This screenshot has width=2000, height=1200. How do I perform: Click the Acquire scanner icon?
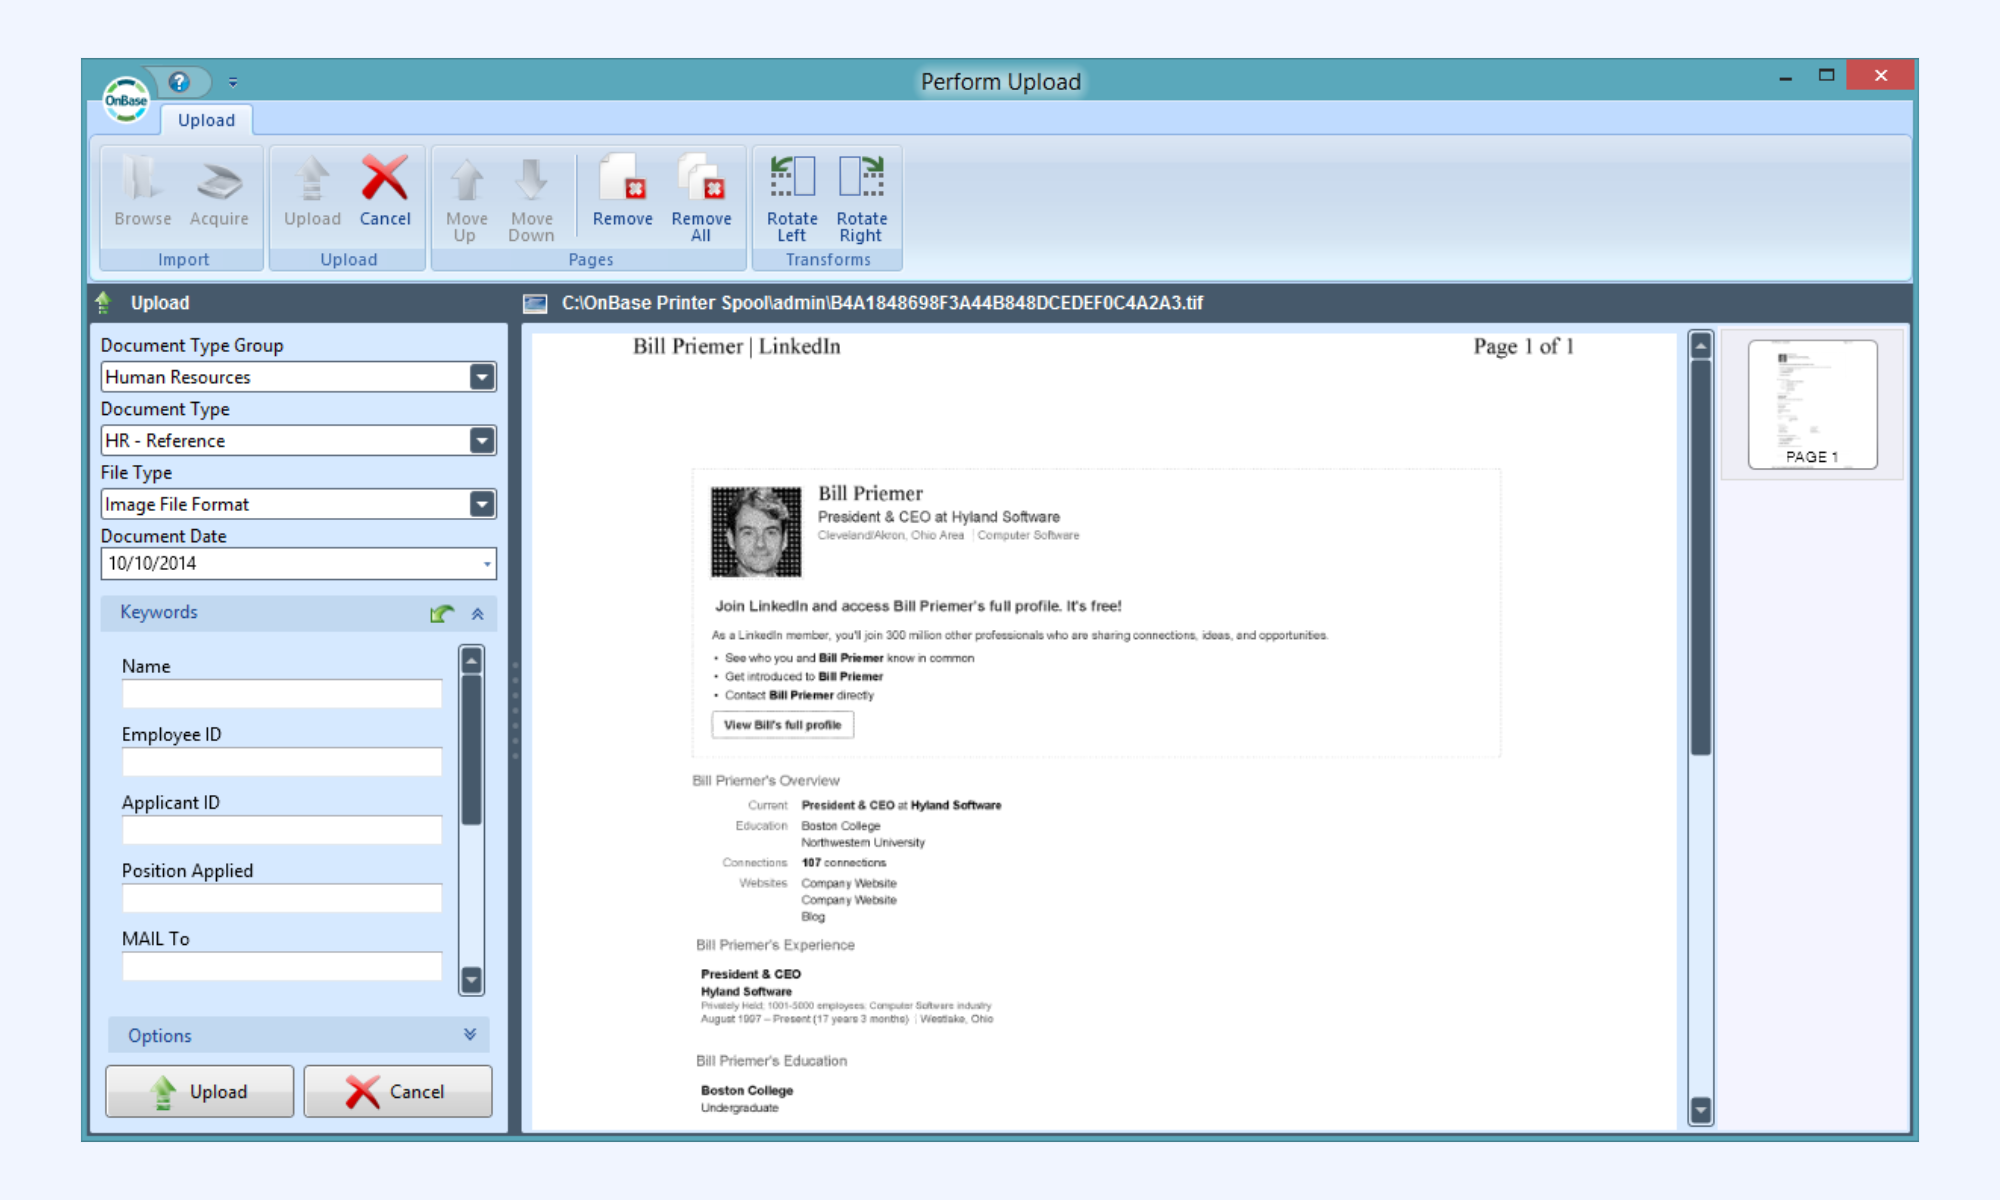219,180
